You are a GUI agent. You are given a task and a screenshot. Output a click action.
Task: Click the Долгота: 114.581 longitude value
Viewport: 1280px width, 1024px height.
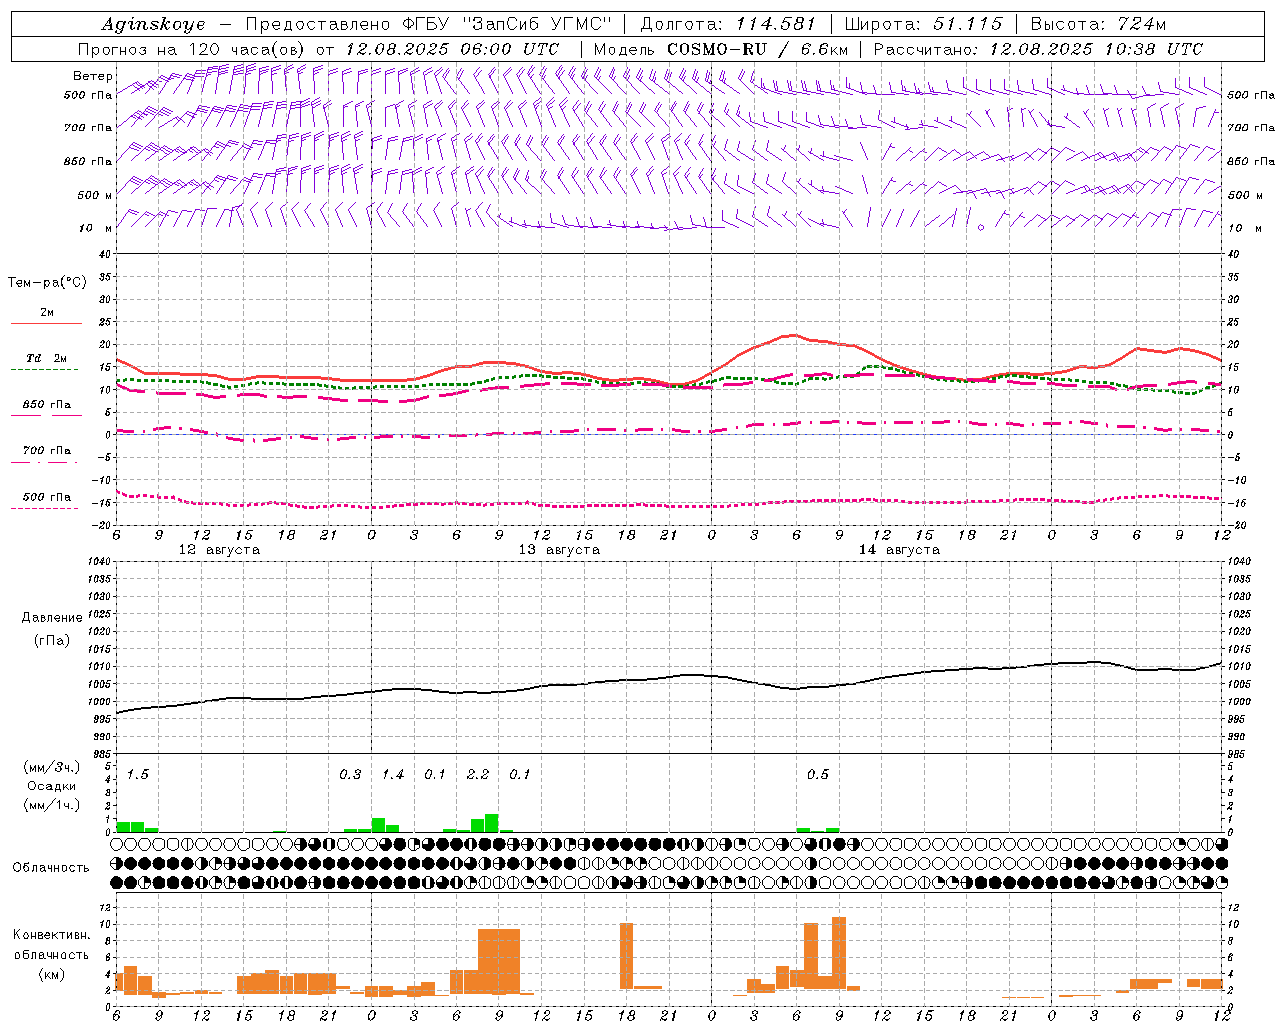[728, 25]
